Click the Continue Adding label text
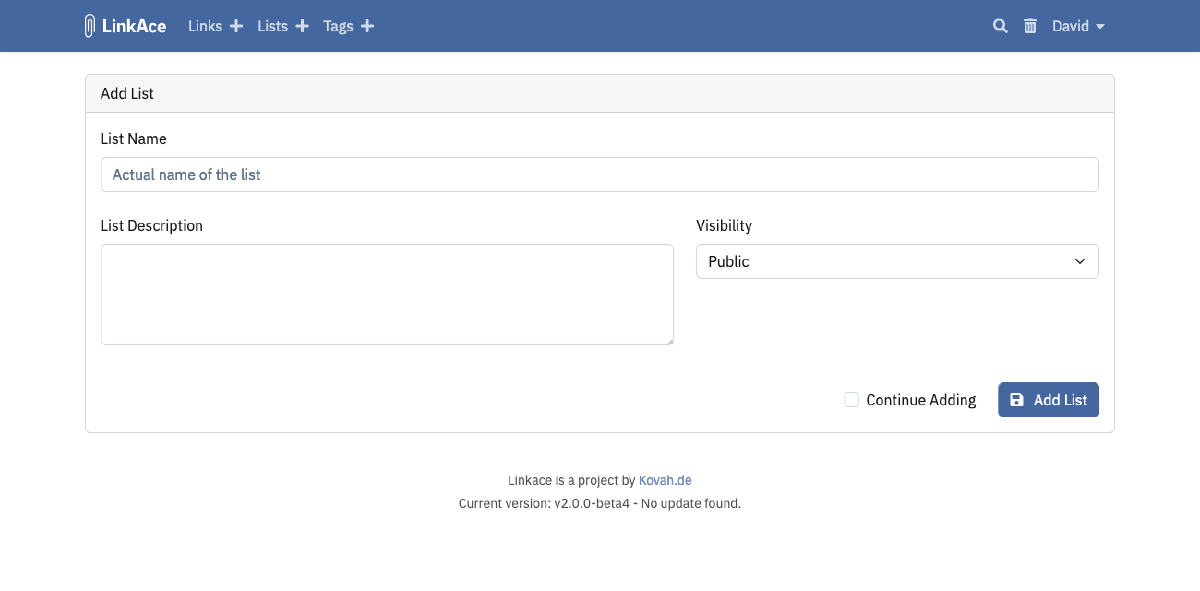This screenshot has width=1200, height=591. (921, 399)
